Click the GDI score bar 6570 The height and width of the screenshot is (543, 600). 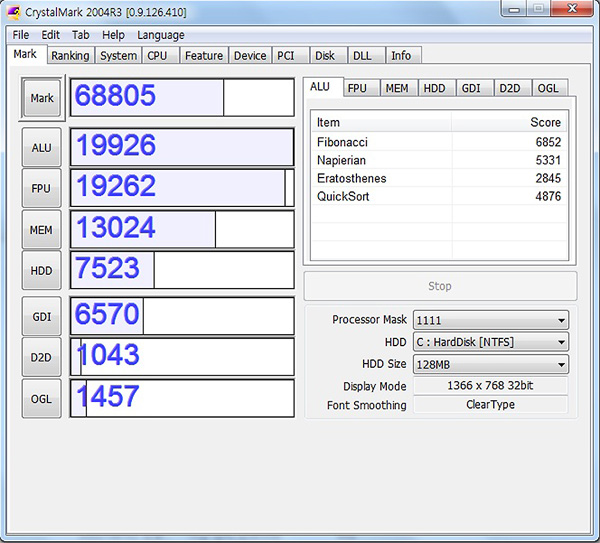click(182, 316)
